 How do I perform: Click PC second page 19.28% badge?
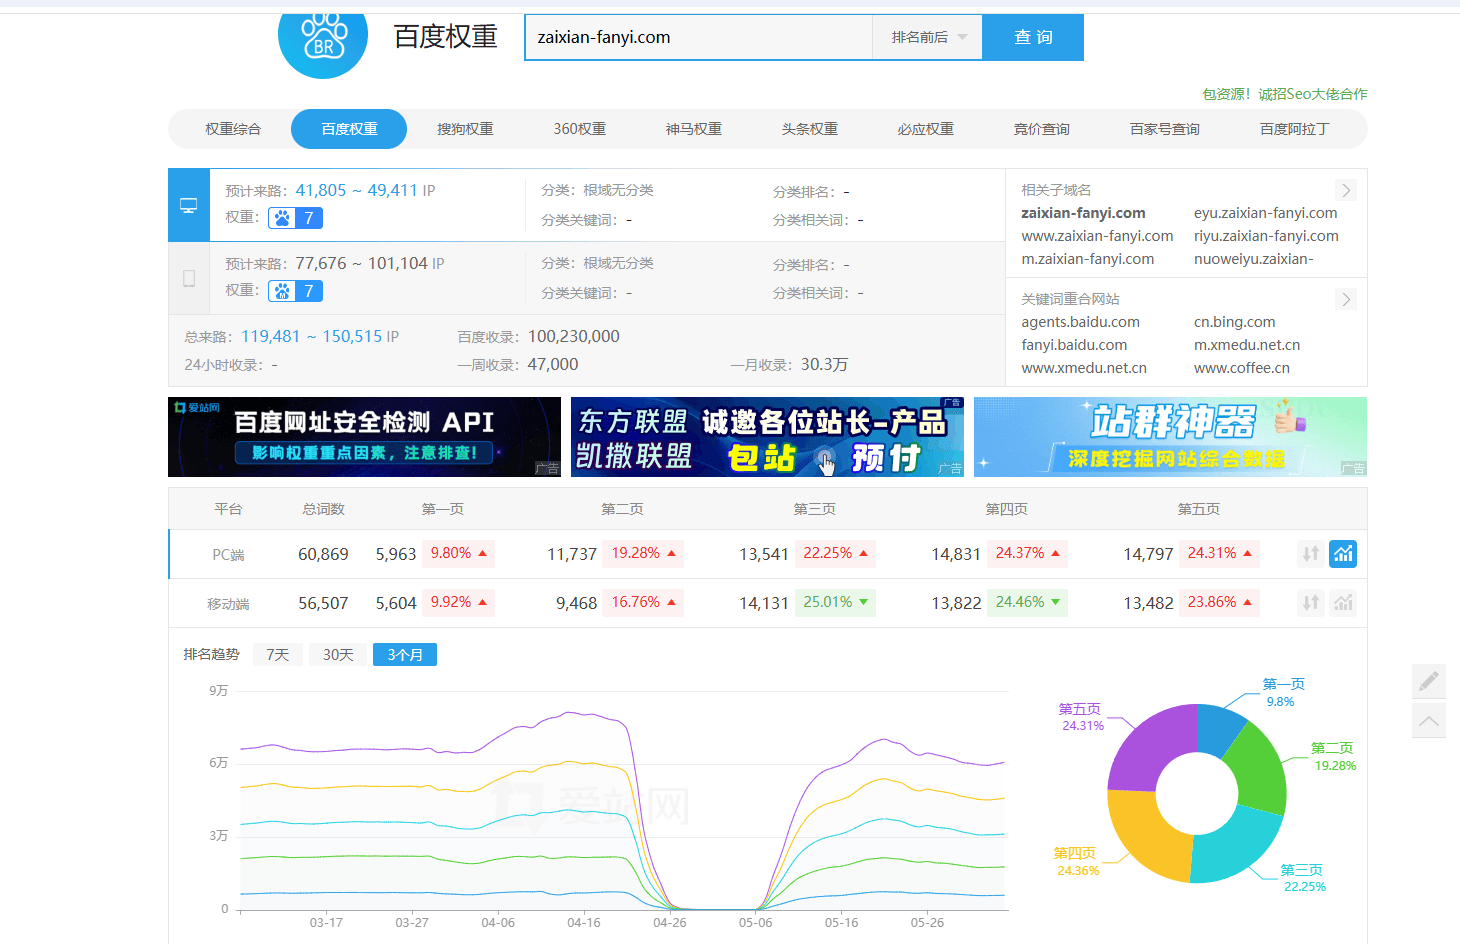pyautogui.click(x=644, y=554)
